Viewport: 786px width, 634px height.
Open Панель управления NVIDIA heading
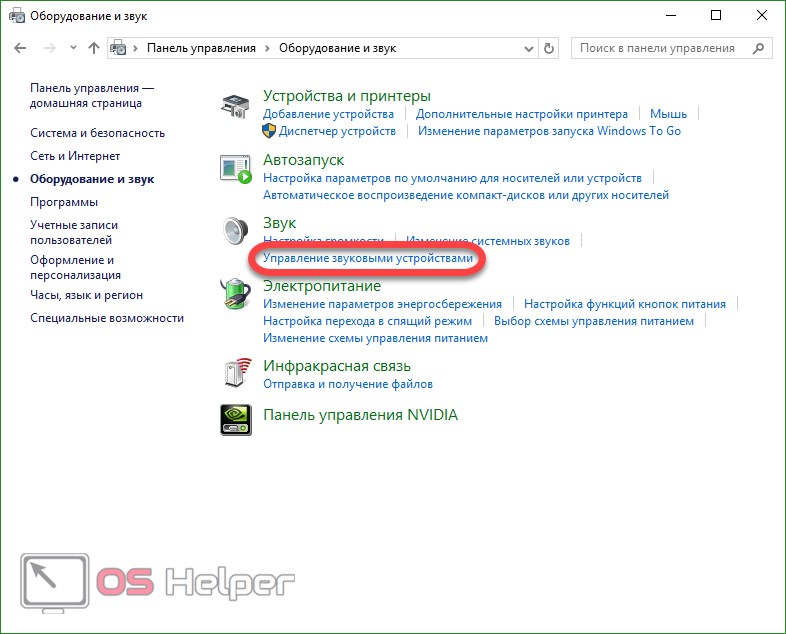click(x=360, y=415)
